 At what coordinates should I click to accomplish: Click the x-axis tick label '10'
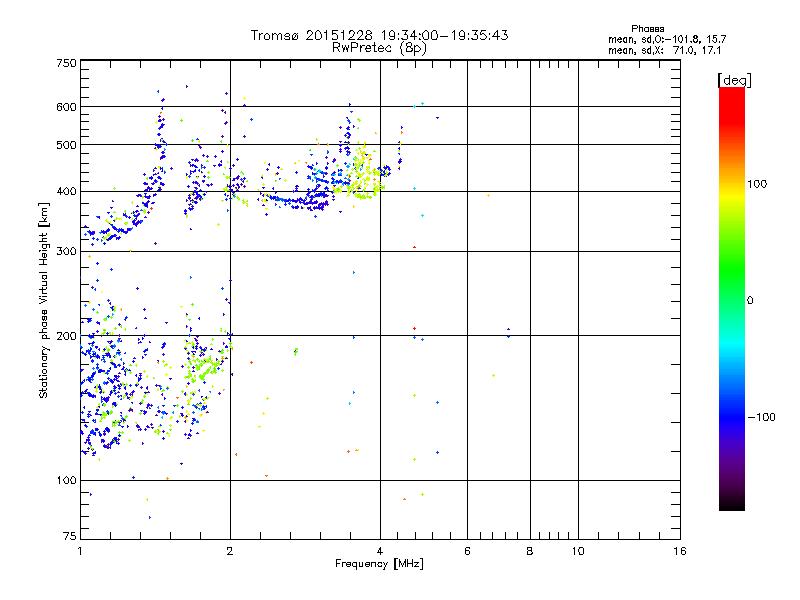[578, 551]
